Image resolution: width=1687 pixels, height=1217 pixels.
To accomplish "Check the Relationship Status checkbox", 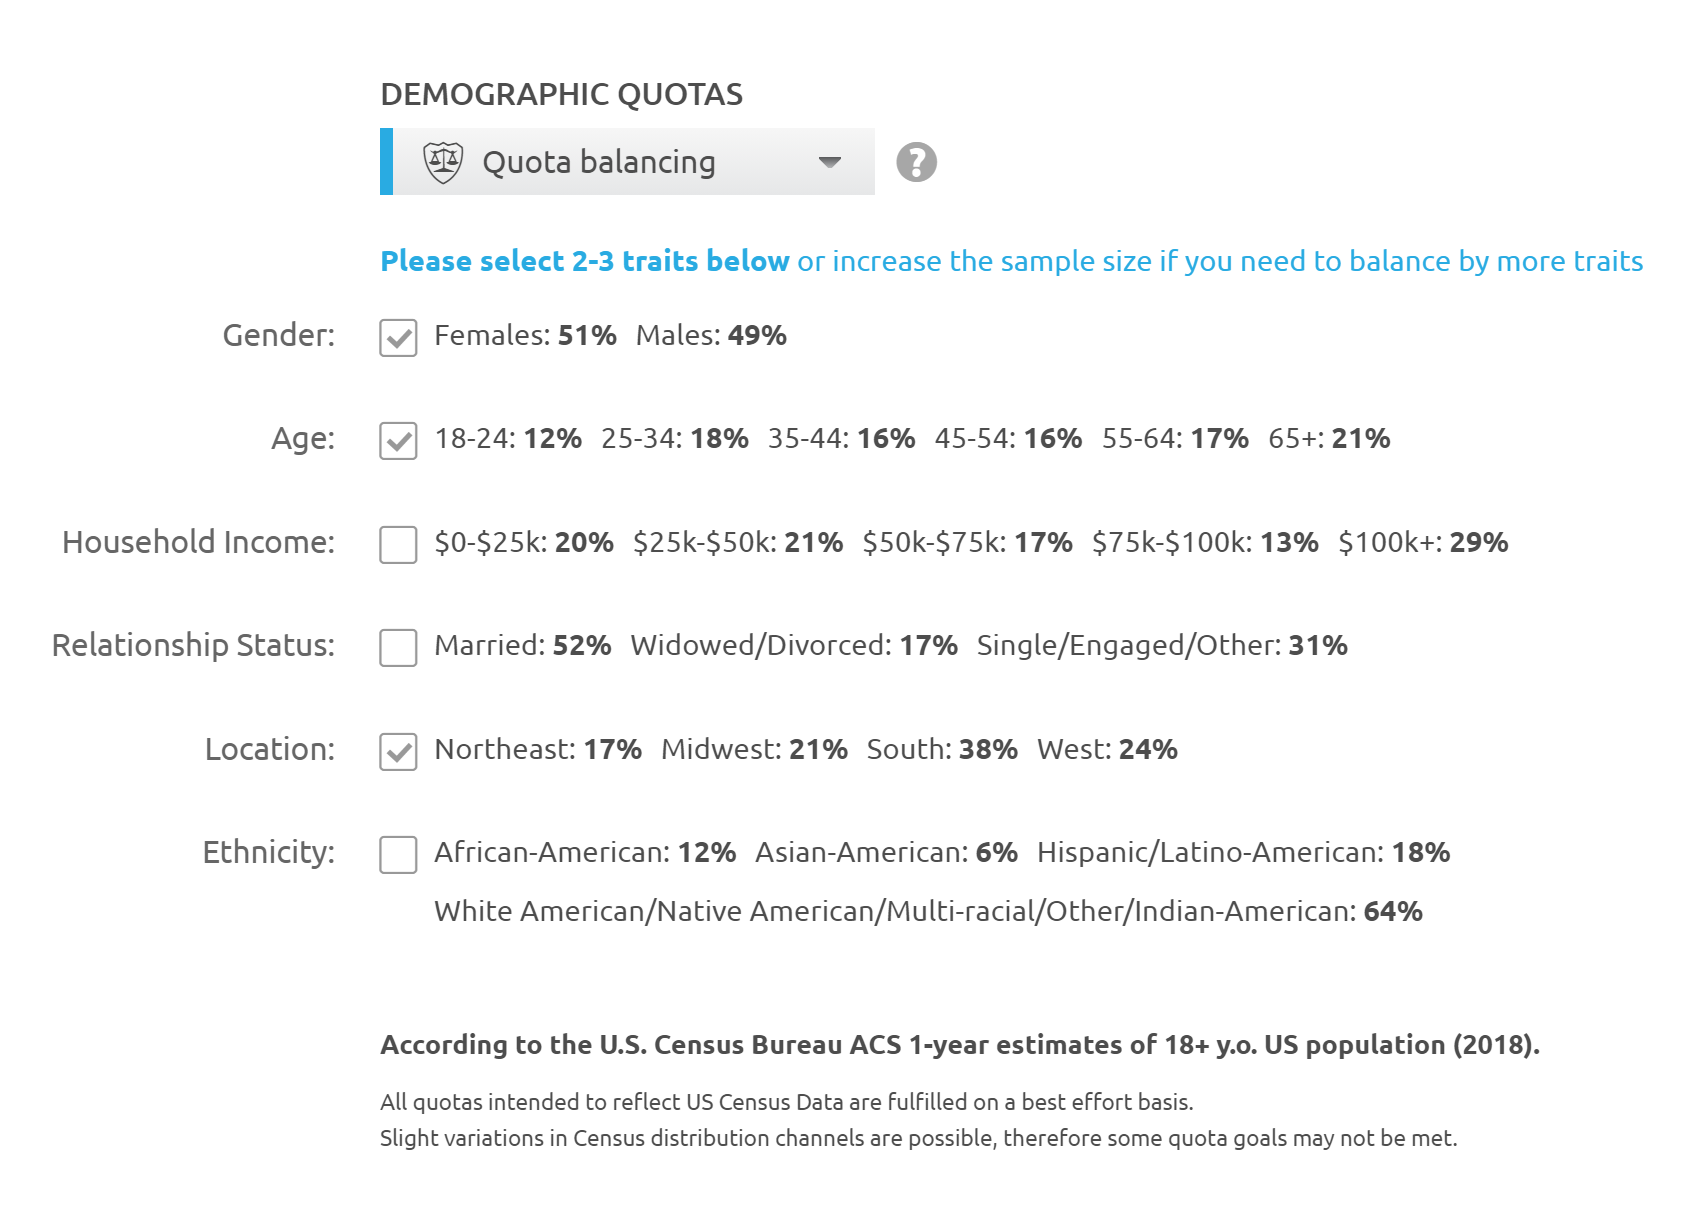I will 398,648.
